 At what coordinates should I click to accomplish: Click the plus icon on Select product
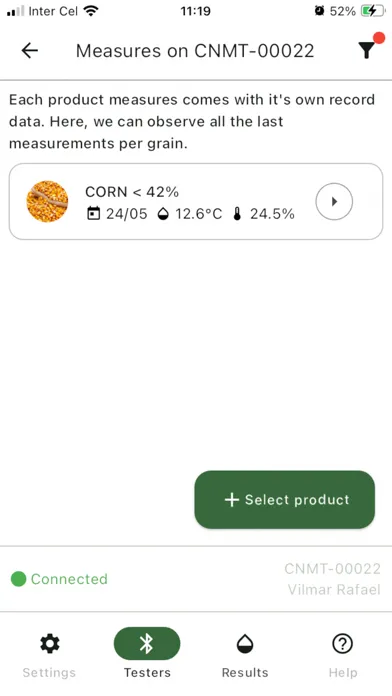[232, 500]
